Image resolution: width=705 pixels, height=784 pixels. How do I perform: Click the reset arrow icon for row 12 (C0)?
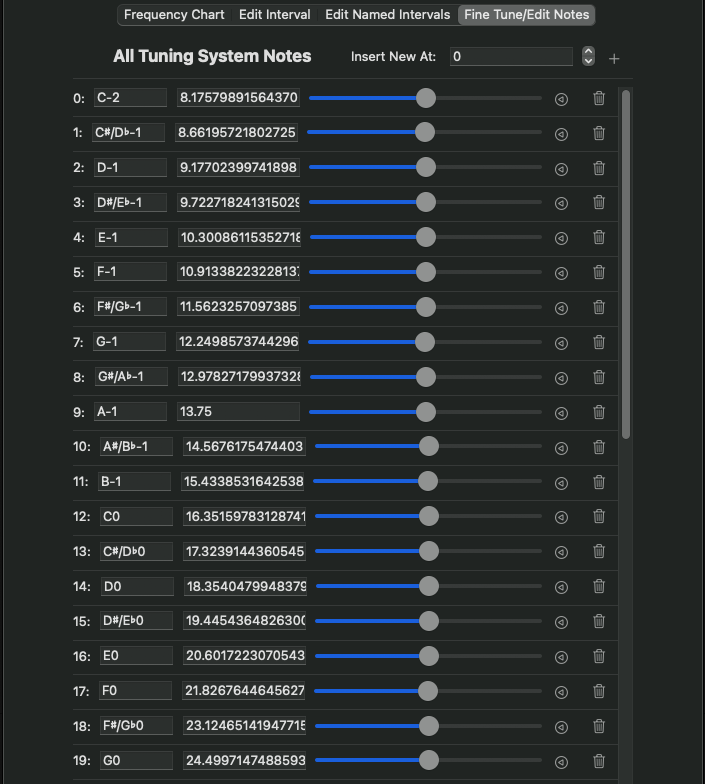[561, 517]
